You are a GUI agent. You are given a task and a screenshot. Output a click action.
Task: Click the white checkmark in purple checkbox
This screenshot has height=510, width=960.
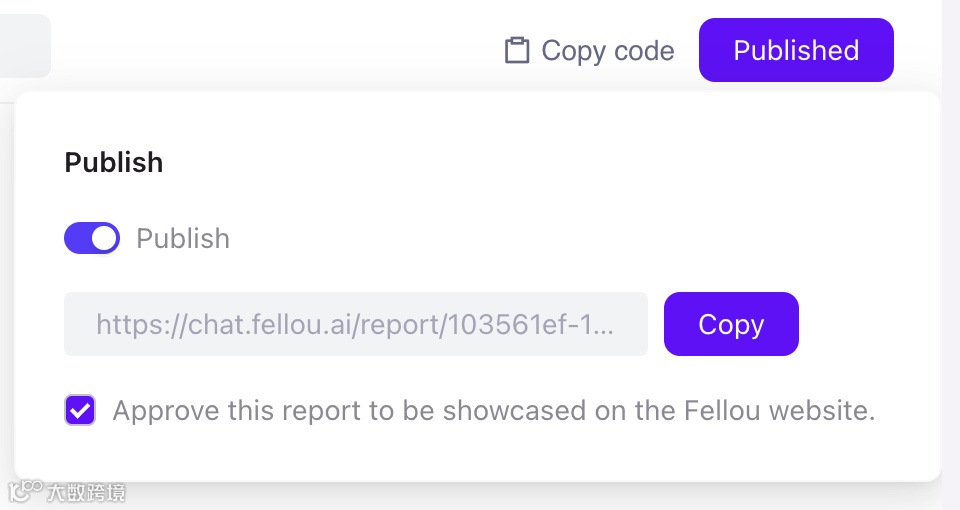click(80, 410)
